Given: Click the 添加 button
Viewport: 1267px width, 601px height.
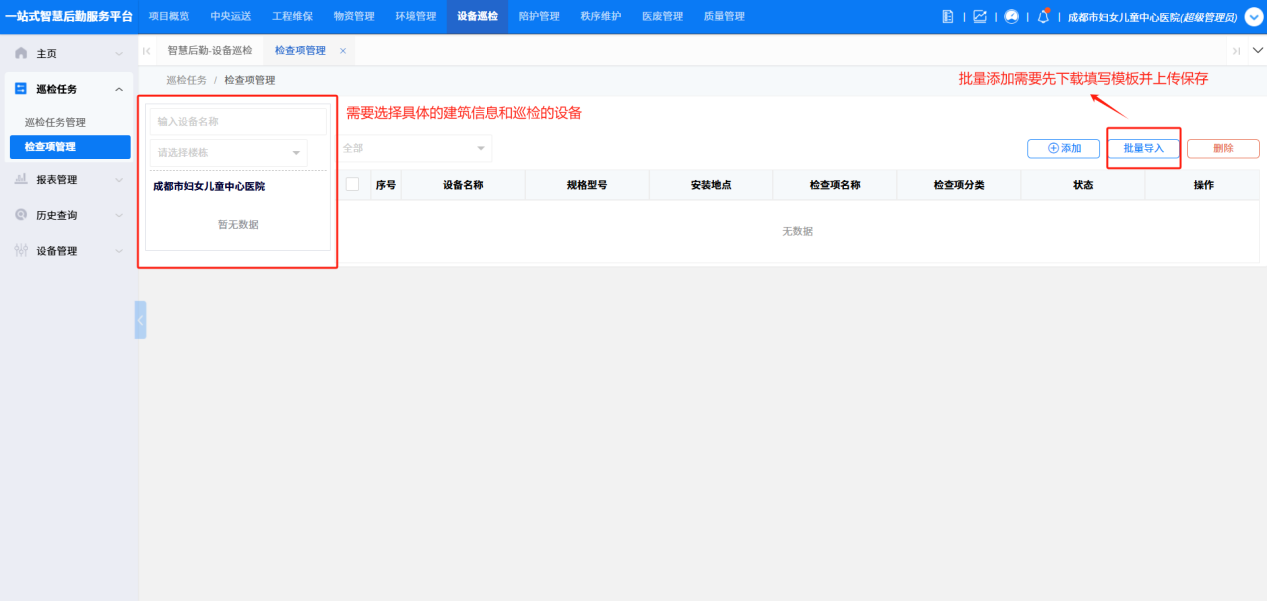Looking at the screenshot, I should [x=1064, y=148].
